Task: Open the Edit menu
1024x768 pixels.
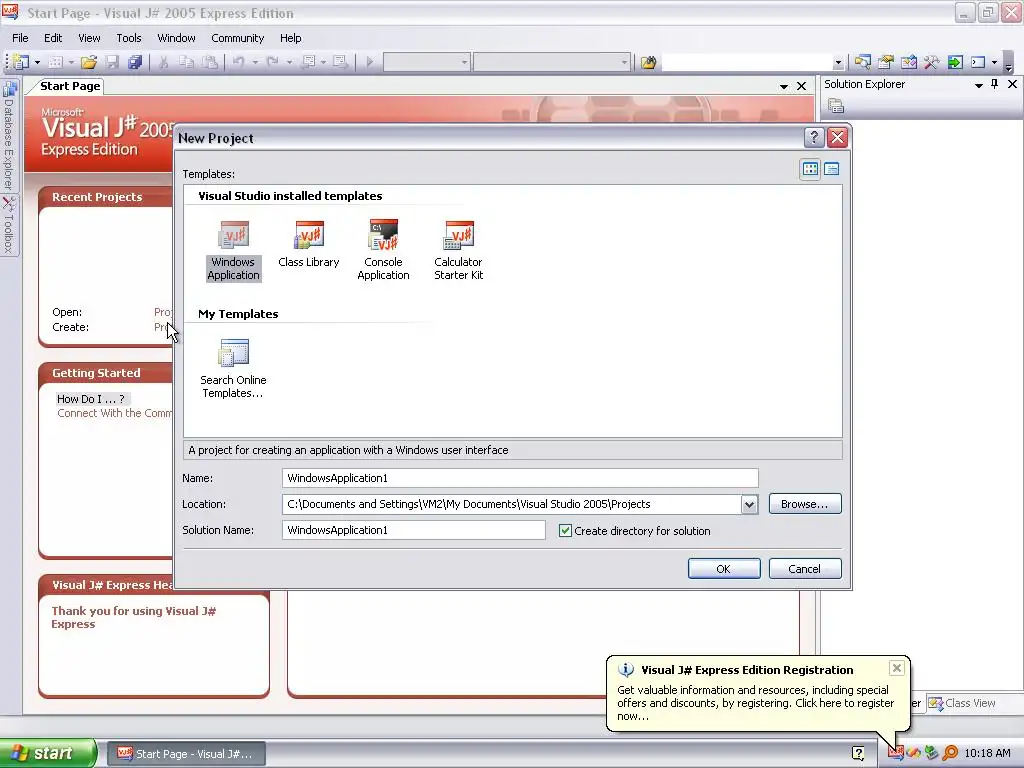Action: coord(53,38)
